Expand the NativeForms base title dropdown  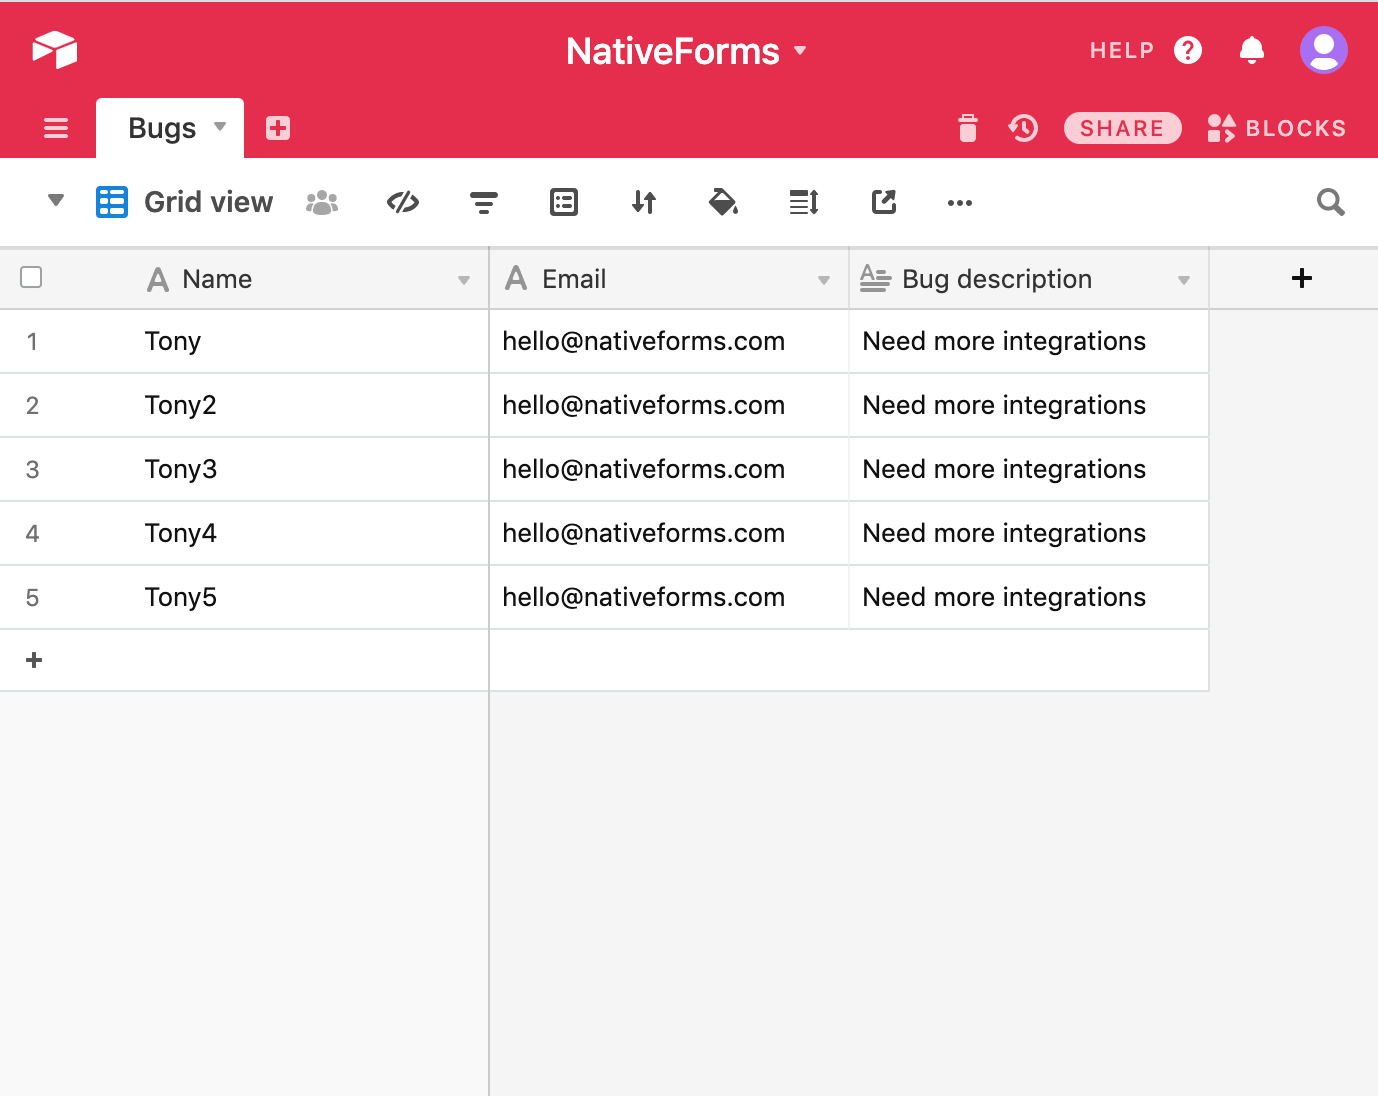[800, 50]
